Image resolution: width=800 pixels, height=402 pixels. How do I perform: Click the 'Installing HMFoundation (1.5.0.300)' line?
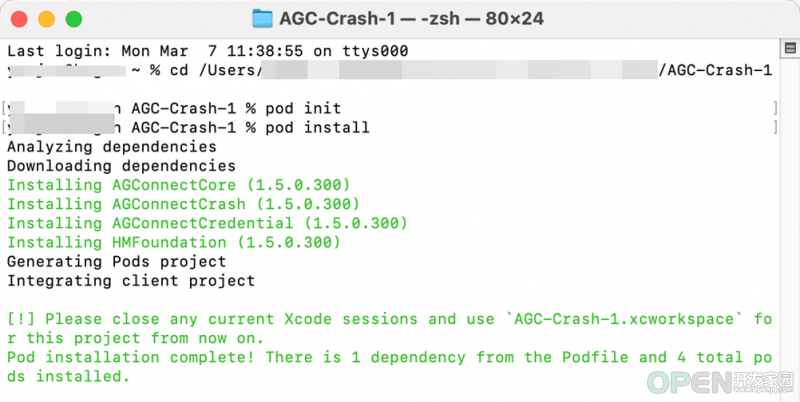click(x=173, y=242)
